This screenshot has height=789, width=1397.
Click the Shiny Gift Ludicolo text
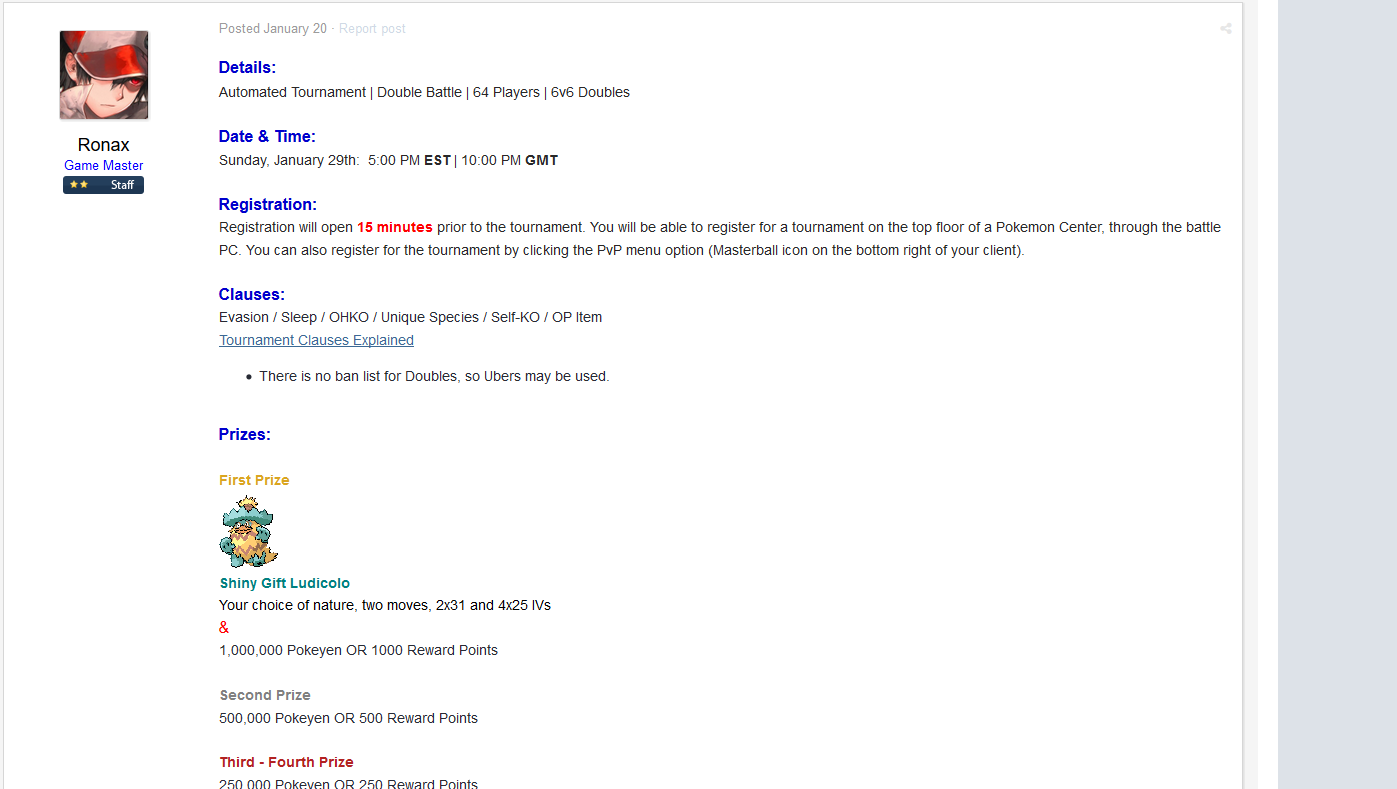(285, 583)
